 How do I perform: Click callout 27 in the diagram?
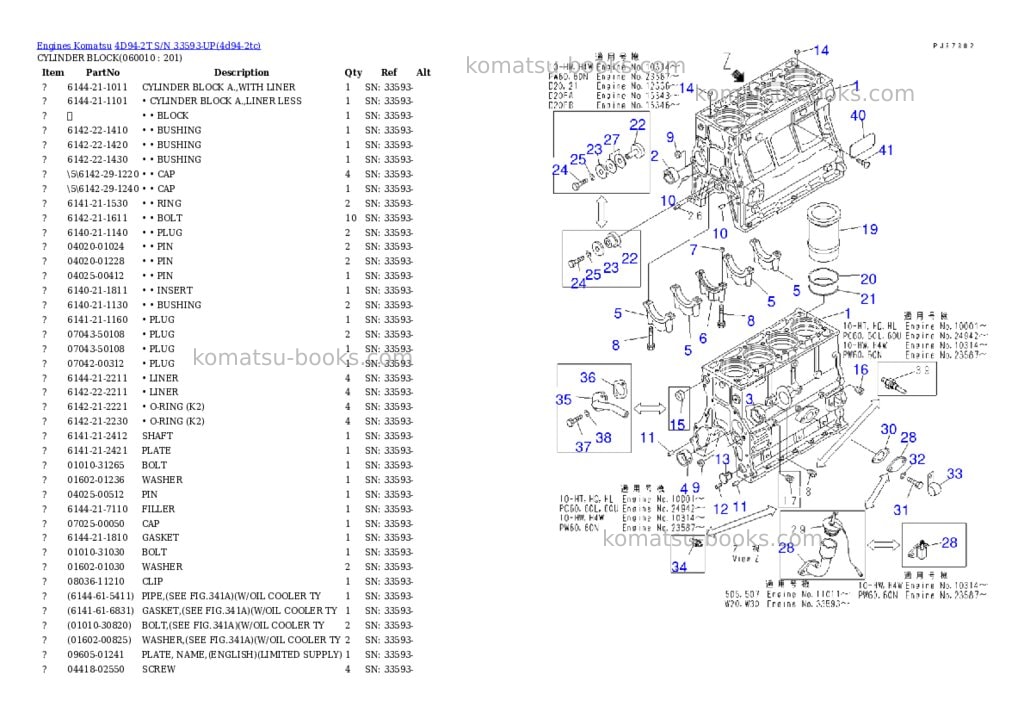611,140
